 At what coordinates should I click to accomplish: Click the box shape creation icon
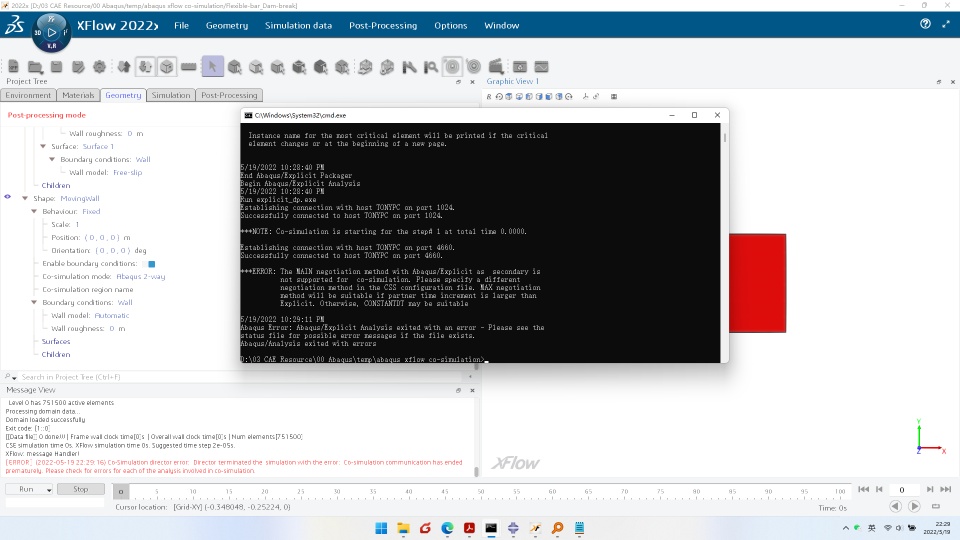(x=167, y=66)
